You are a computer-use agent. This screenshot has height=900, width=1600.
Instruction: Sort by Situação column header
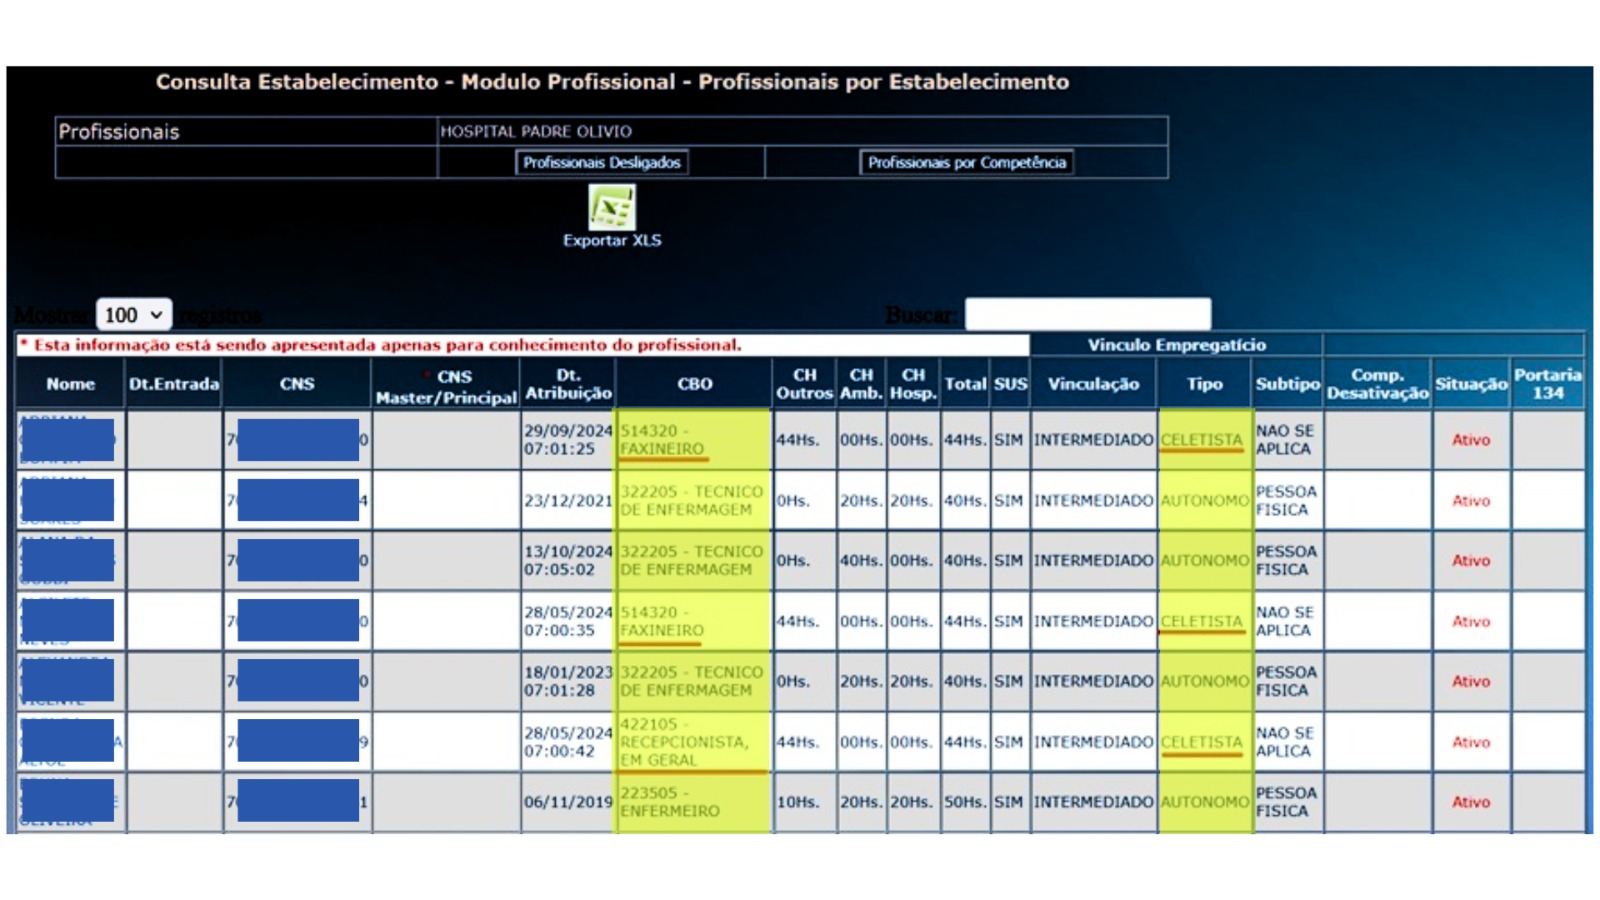point(1470,384)
